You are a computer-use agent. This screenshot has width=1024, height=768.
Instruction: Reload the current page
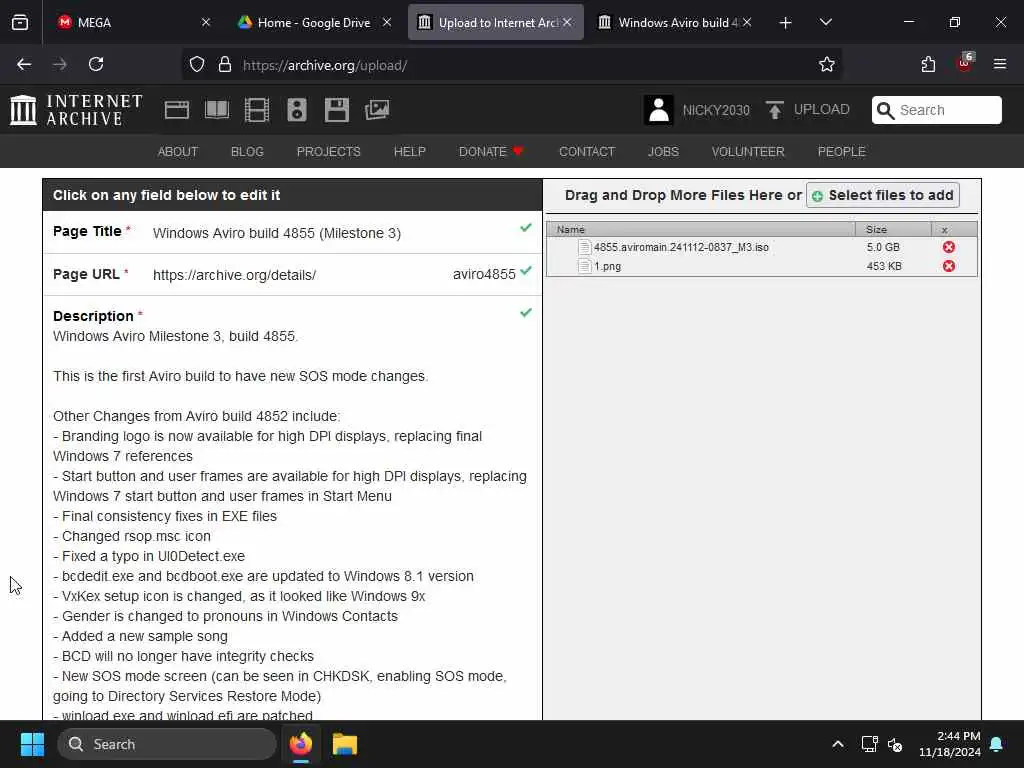coord(96,64)
